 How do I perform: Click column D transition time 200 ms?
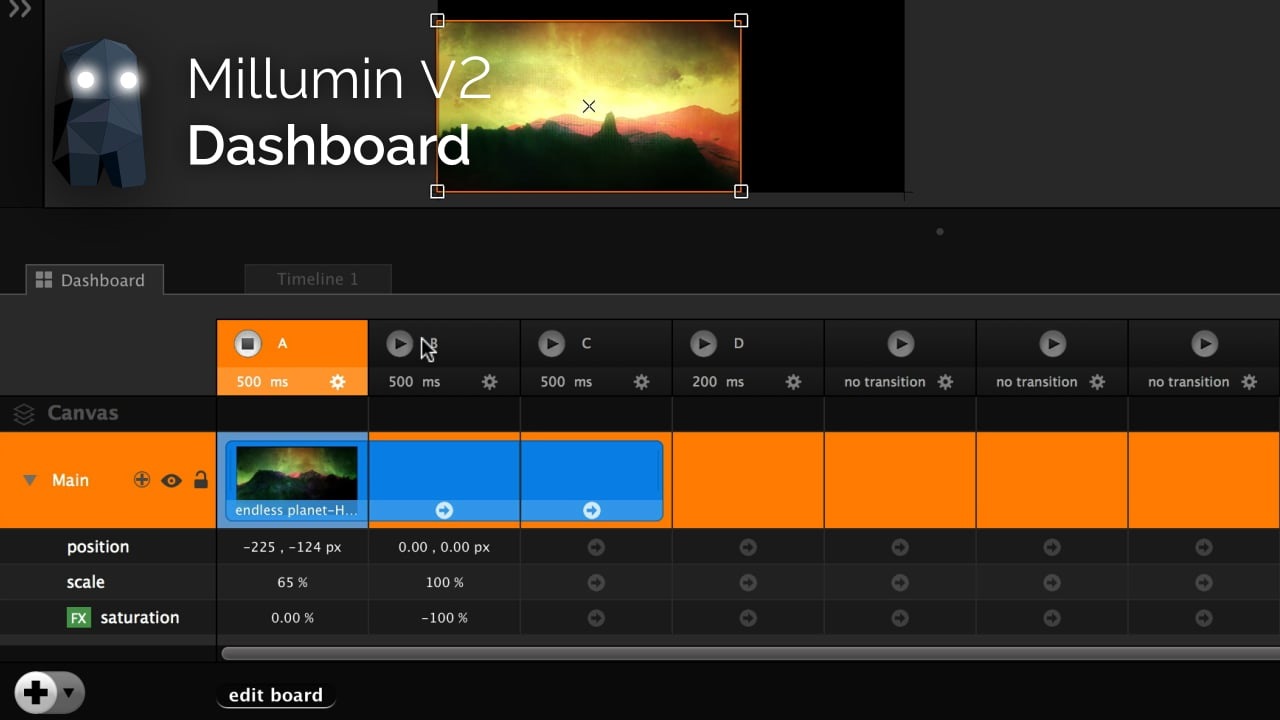tap(718, 382)
